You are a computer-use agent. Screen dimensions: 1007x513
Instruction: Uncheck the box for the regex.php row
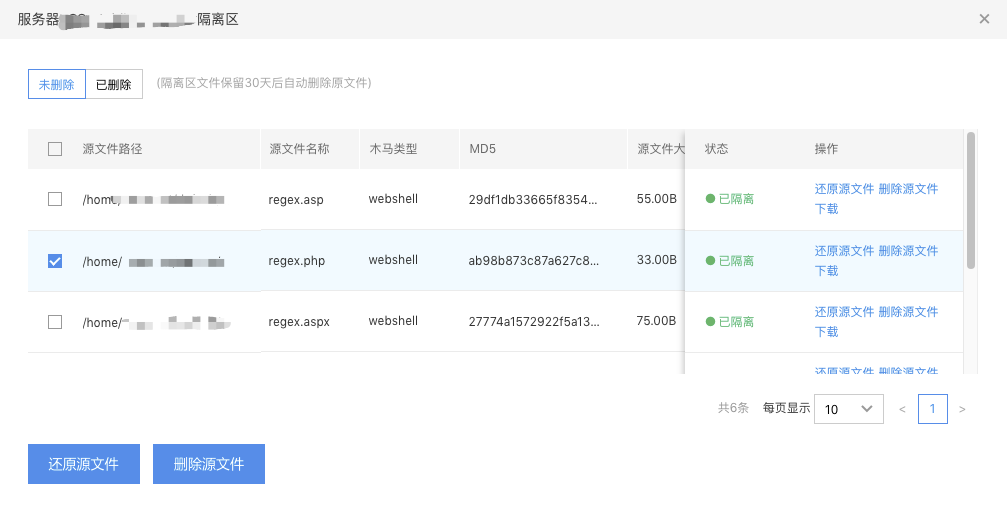point(55,261)
